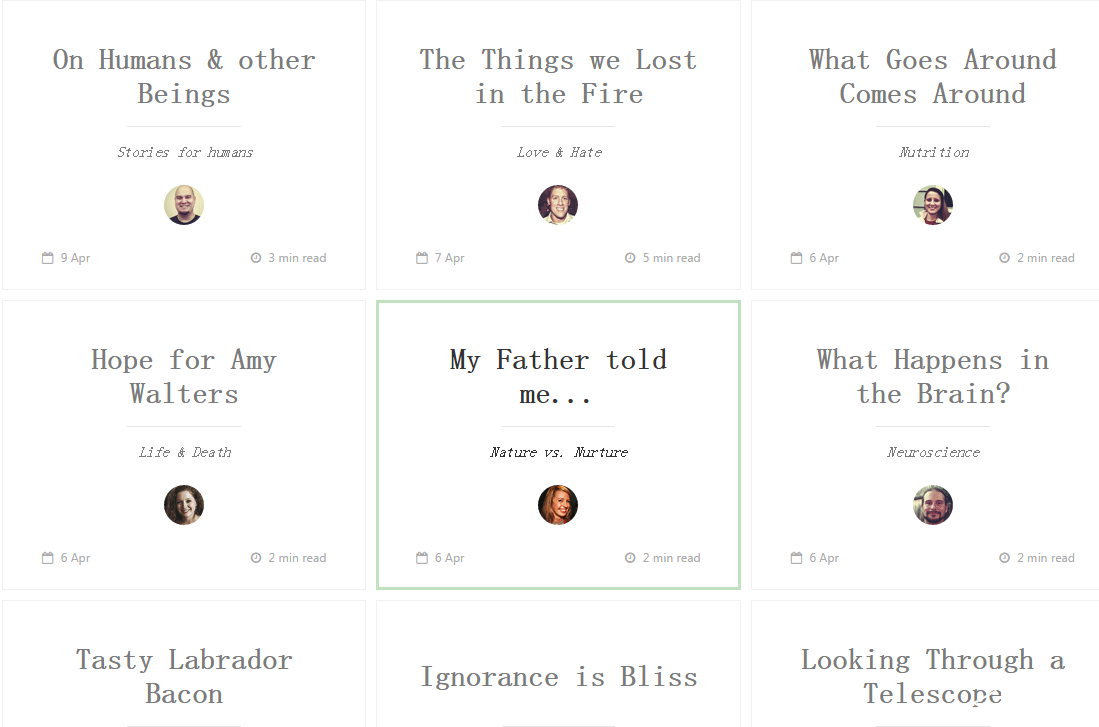Select 'Neuroscience' category label
The width and height of the screenshot is (1099, 727).
point(933,452)
